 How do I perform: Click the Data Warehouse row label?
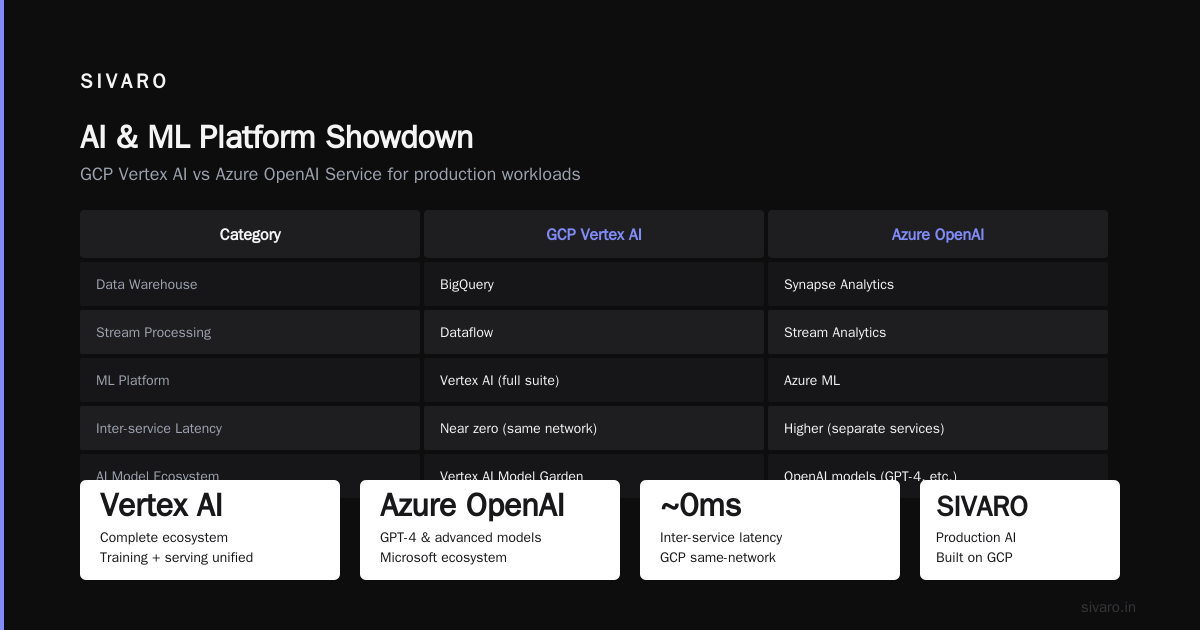250,284
